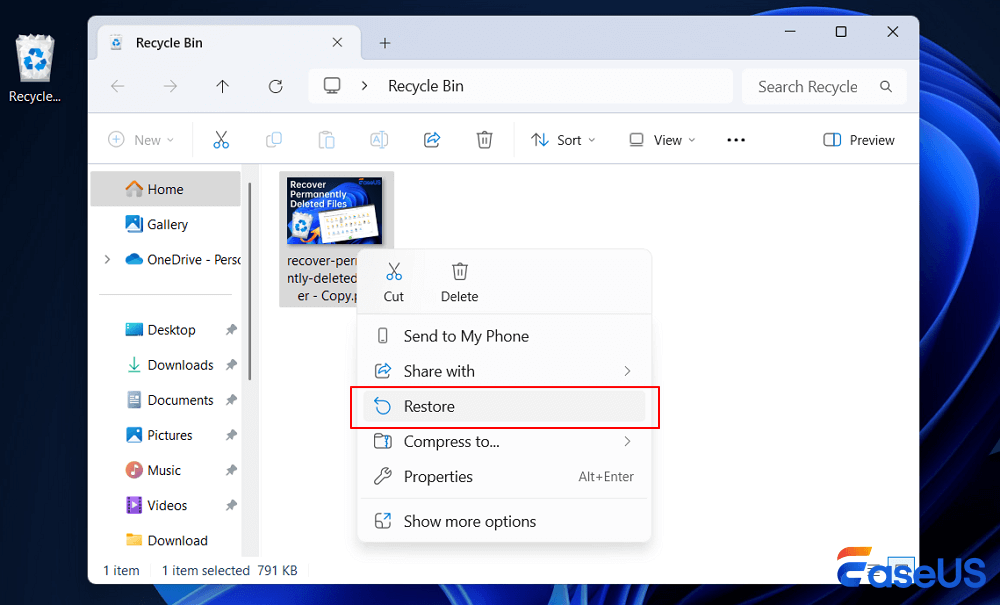
Task: Open the Recycle Bin icon on the desktop
Action: (x=34, y=55)
